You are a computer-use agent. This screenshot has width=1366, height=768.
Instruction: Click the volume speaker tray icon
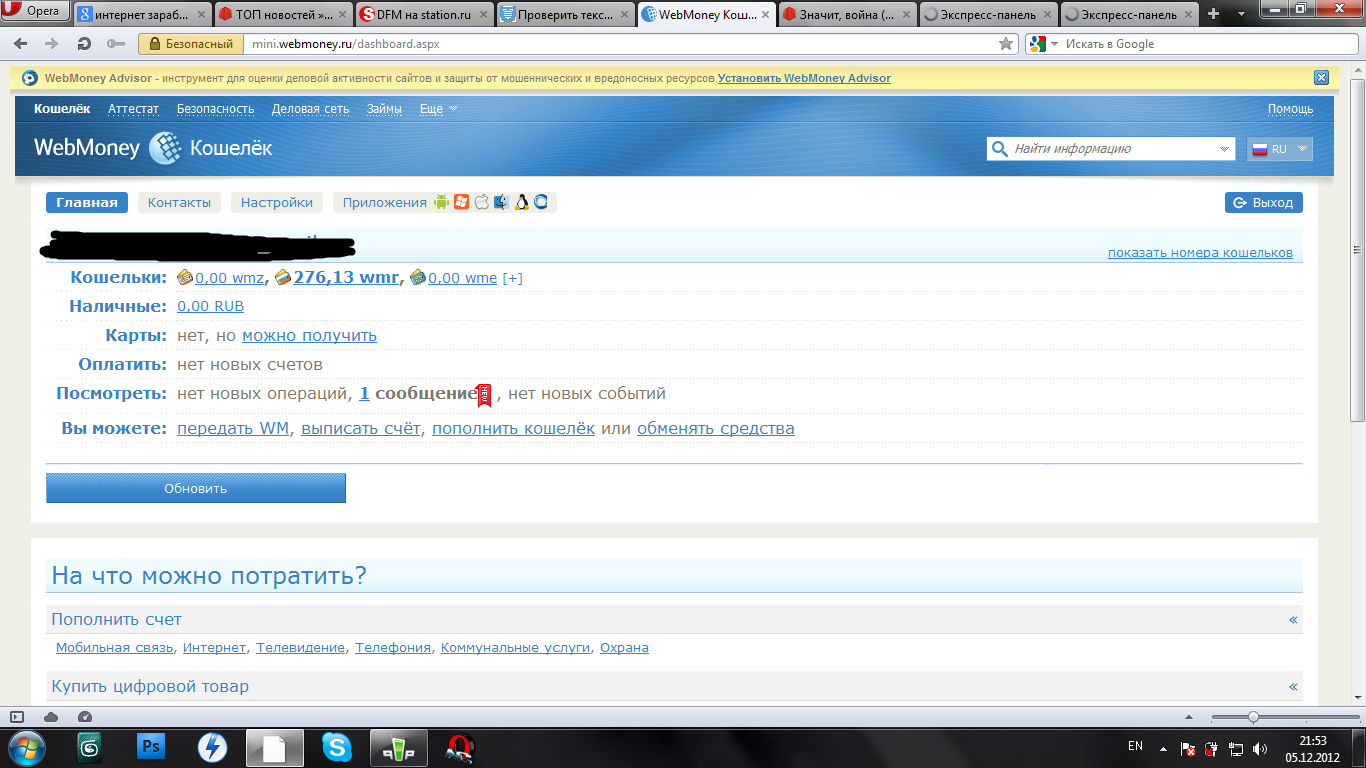(x=1262, y=748)
